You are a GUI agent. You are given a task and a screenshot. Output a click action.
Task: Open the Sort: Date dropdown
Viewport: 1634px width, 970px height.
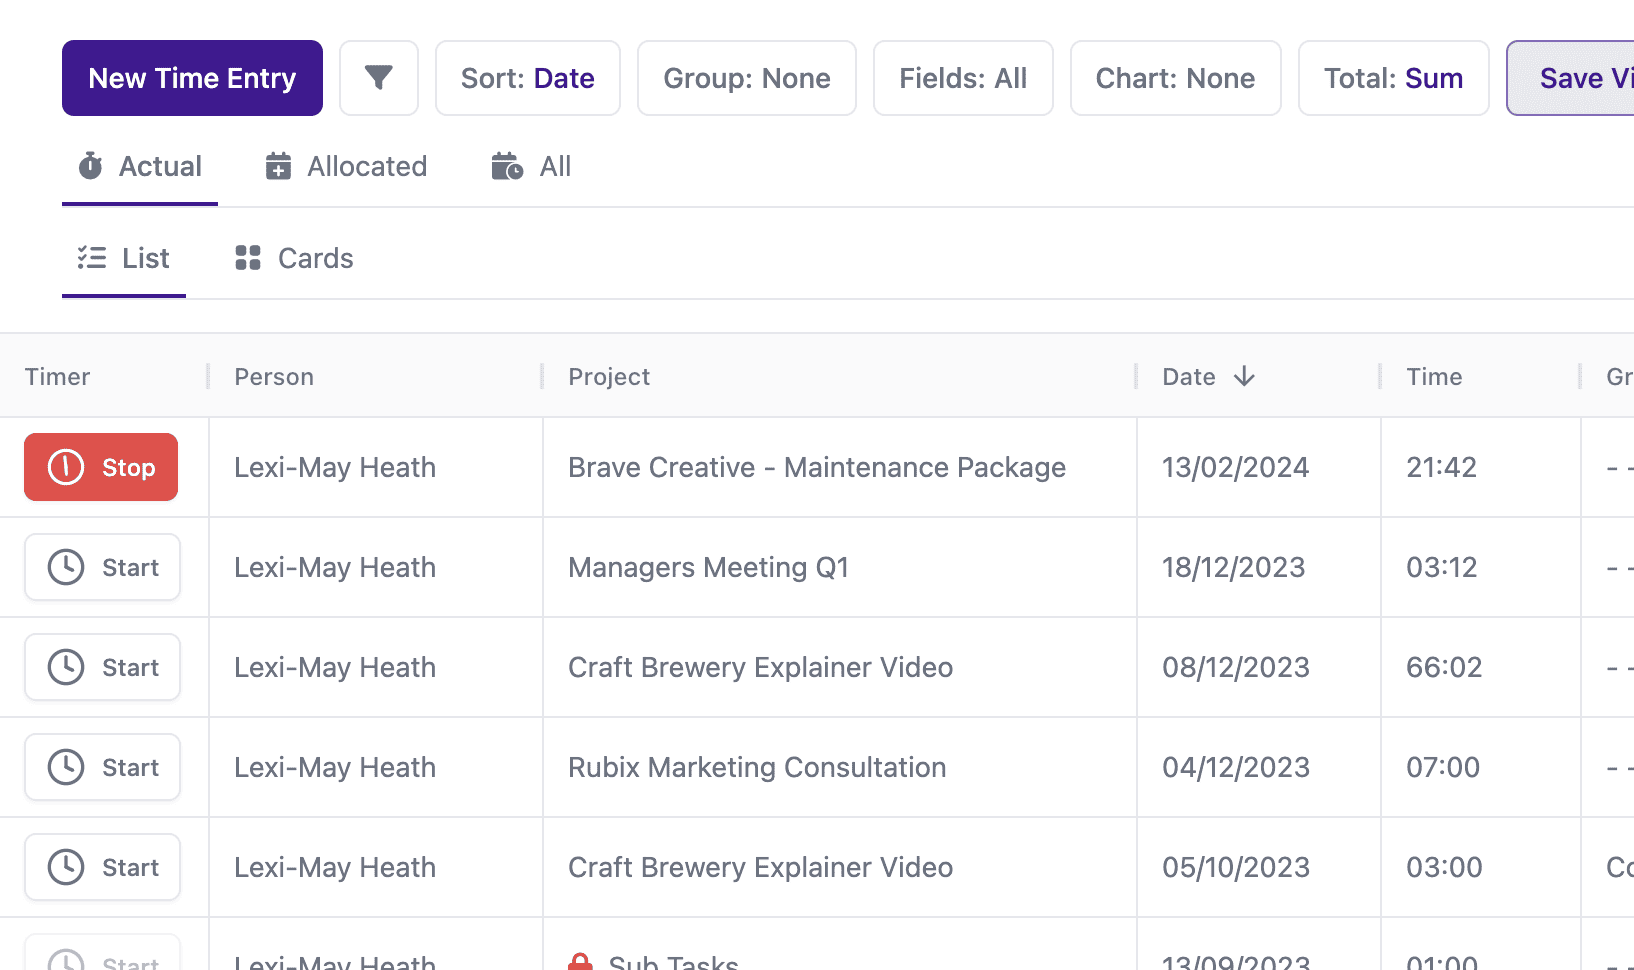point(527,78)
